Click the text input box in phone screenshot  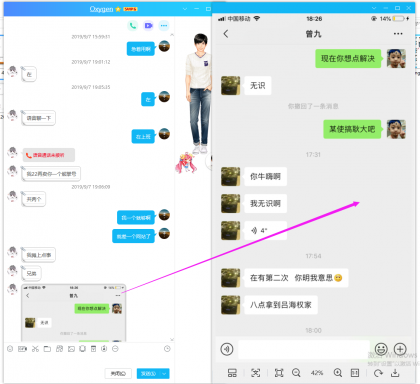click(x=304, y=349)
